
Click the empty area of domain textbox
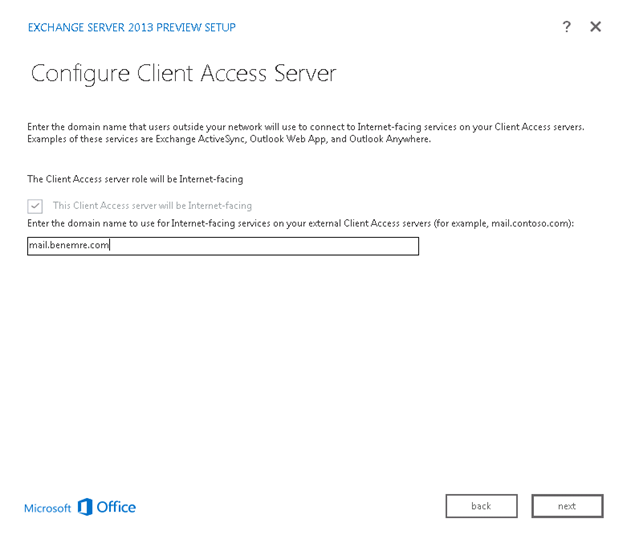point(264,246)
